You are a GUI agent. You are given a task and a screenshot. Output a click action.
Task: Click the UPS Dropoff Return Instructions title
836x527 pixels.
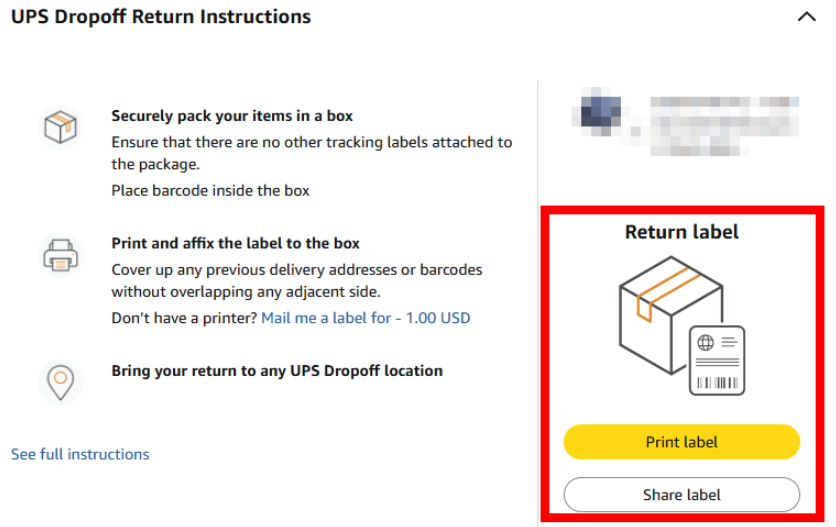pos(161,17)
